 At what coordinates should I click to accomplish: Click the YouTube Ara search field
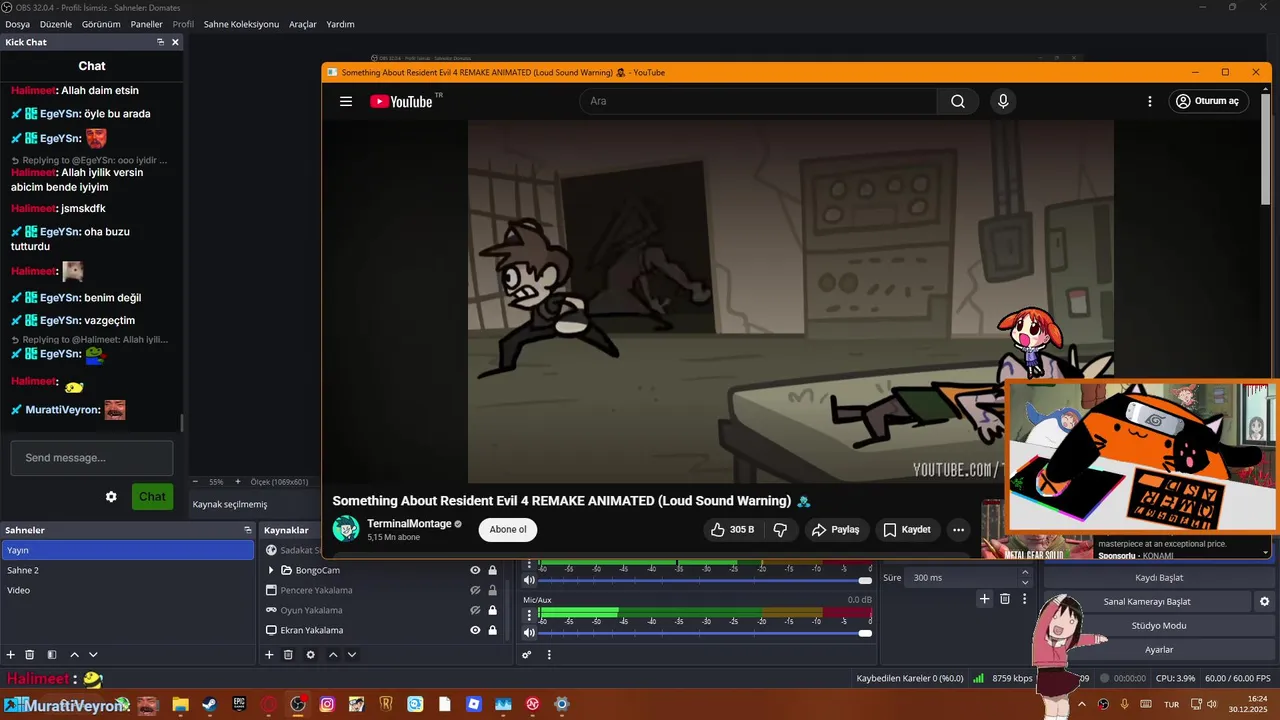[x=758, y=101]
